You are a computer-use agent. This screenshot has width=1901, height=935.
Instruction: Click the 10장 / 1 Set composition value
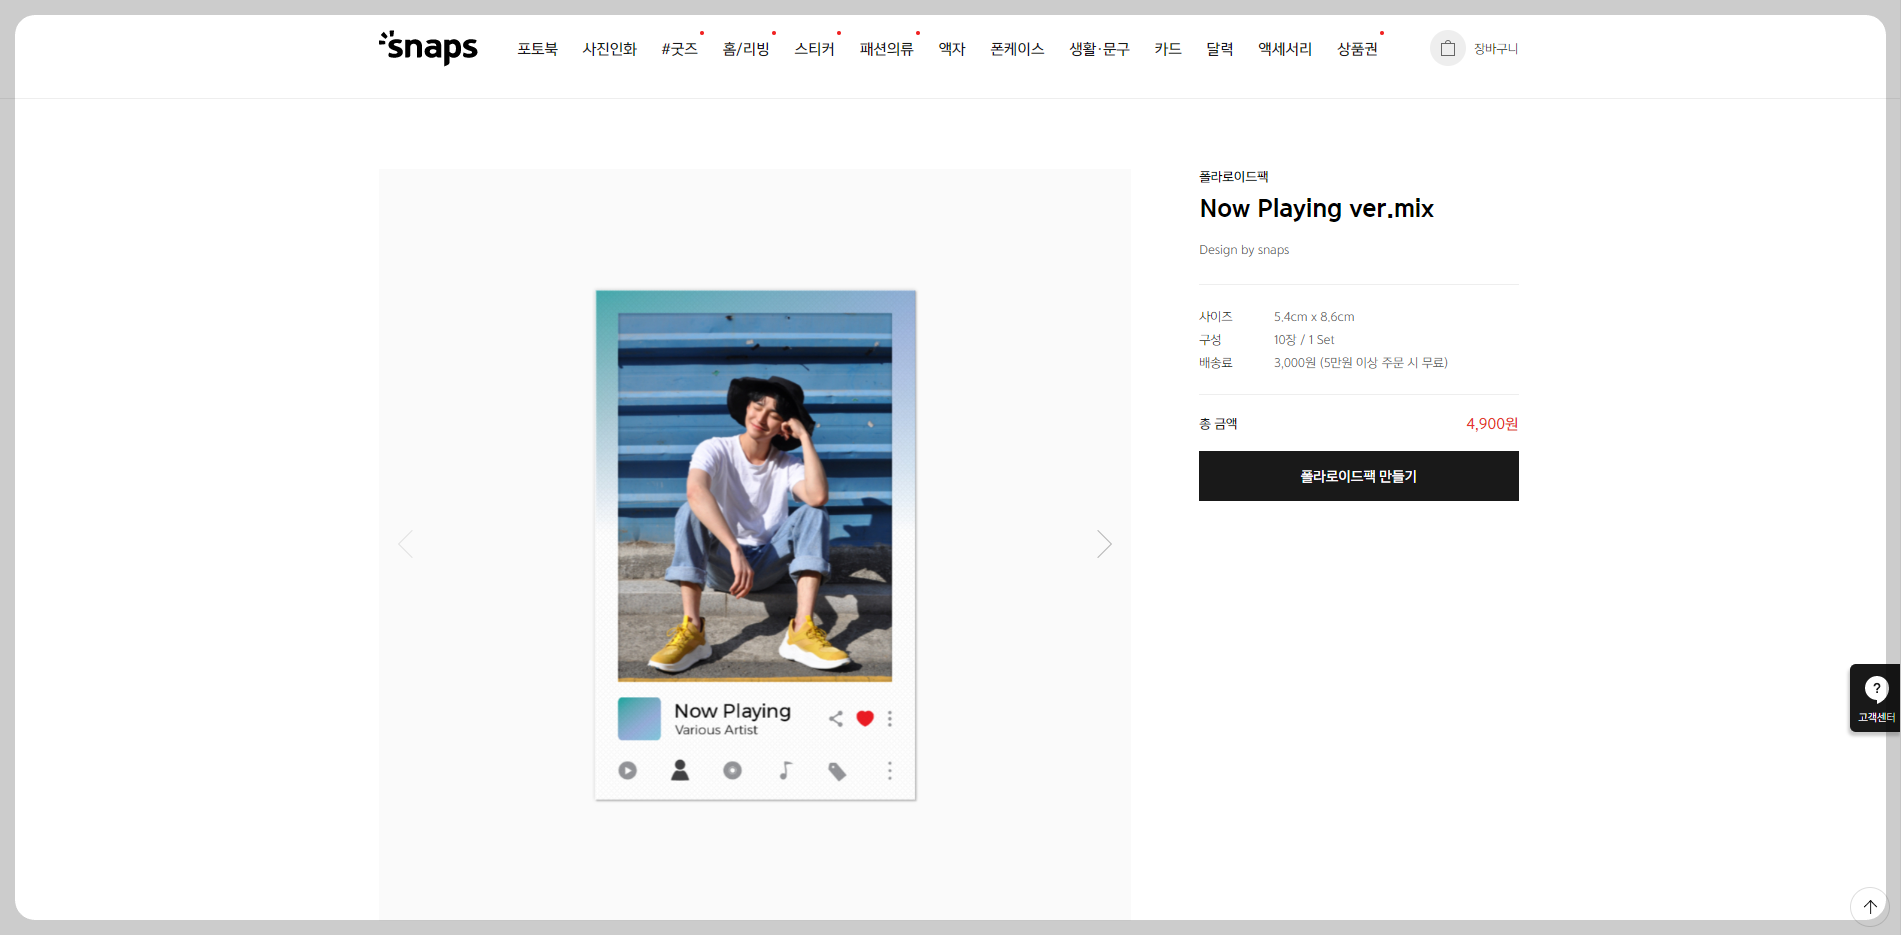[x=1304, y=340]
